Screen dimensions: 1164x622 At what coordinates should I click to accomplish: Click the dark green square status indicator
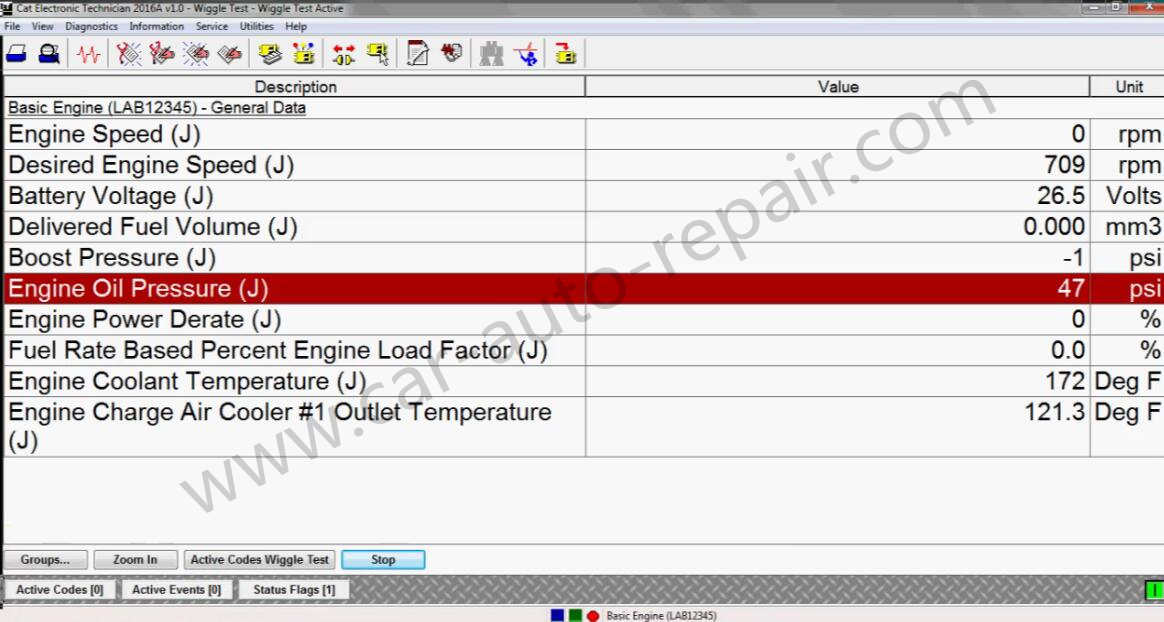click(575, 615)
